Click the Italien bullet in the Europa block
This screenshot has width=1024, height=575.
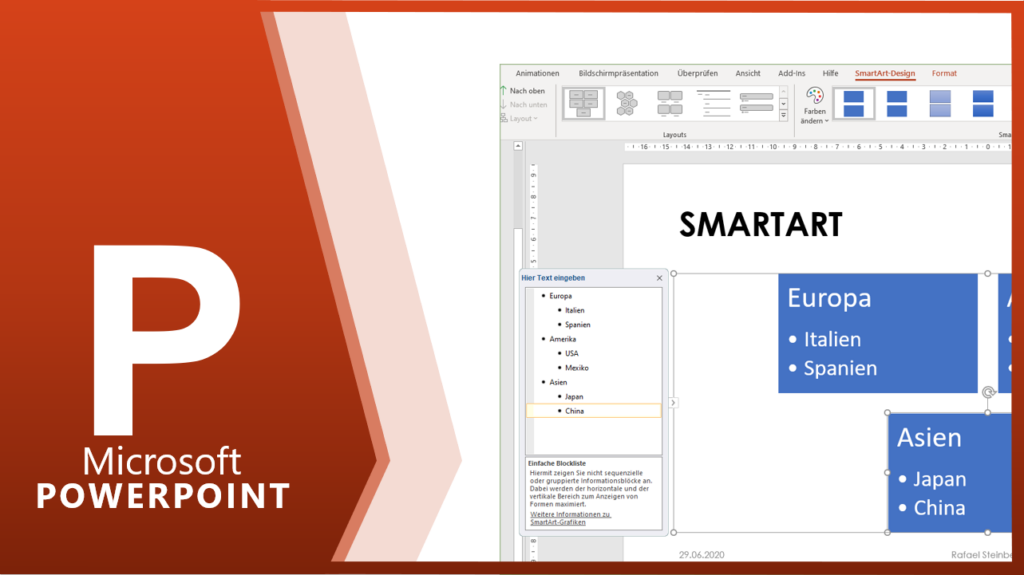click(x=832, y=339)
